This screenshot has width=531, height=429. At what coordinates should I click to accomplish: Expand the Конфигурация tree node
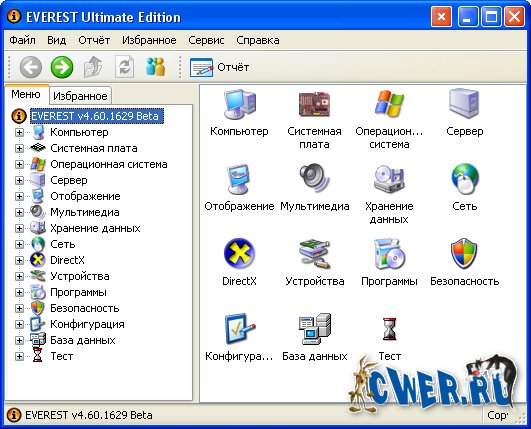click(x=19, y=324)
